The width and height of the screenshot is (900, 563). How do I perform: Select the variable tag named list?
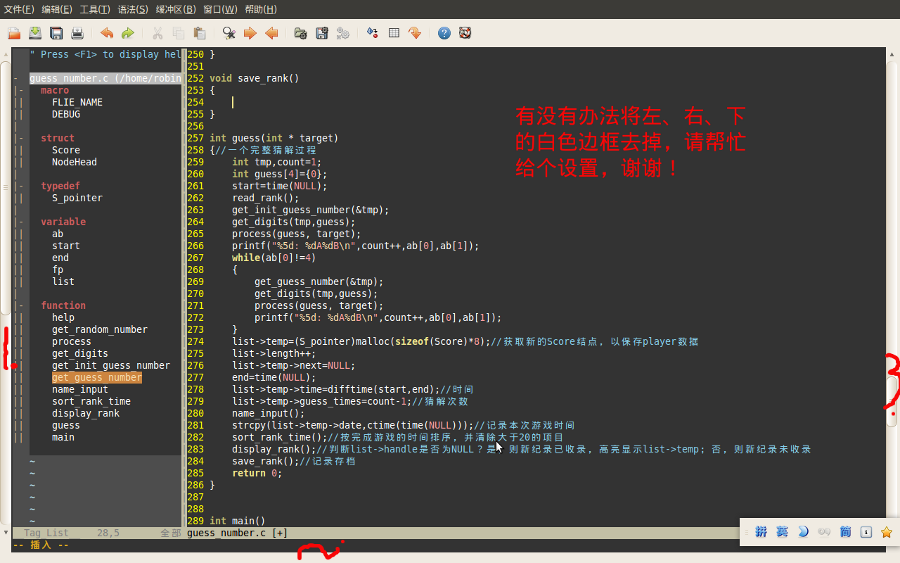63,281
